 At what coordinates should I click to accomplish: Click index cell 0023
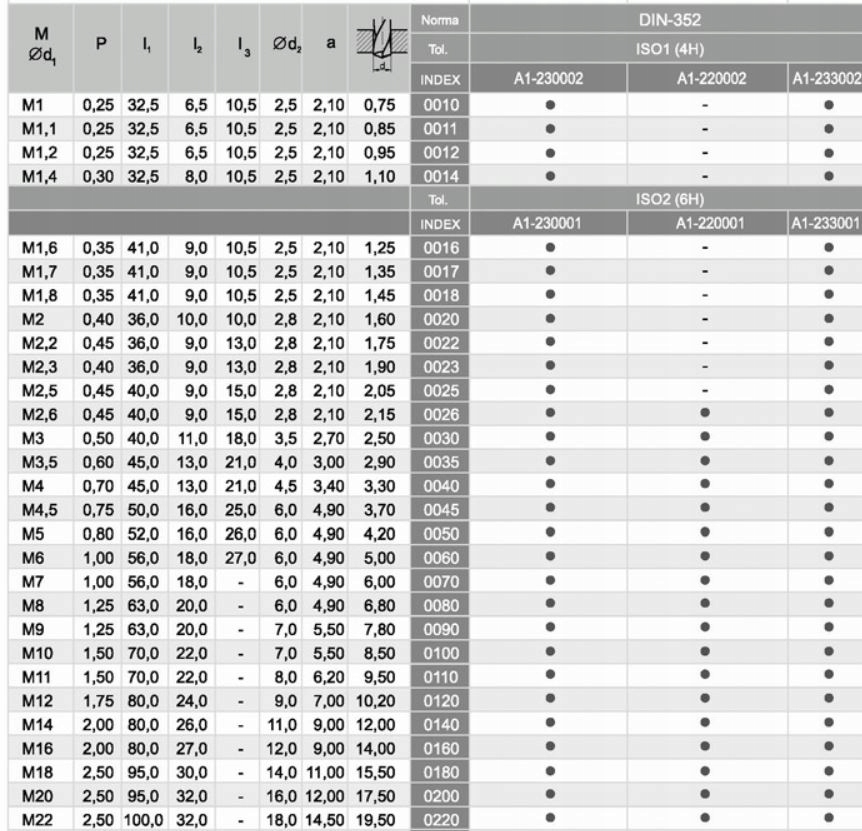coord(440,367)
